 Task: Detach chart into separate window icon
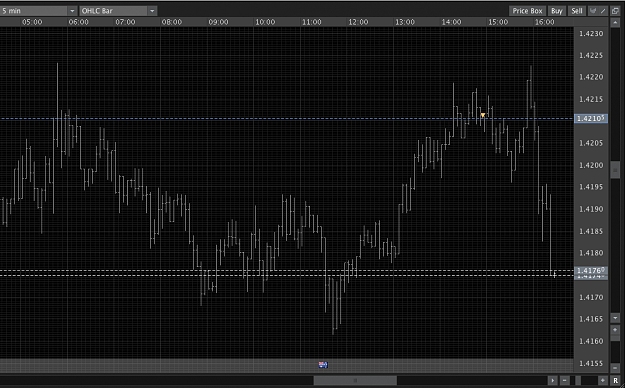point(615,11)
